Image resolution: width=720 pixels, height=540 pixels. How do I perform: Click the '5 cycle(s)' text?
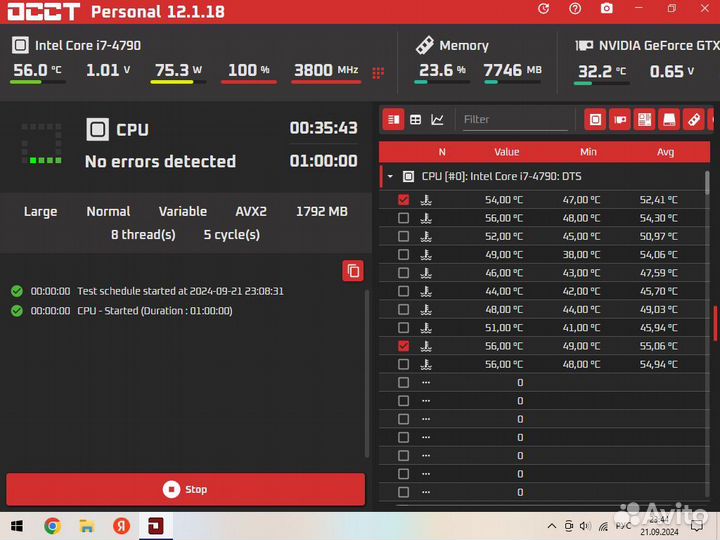[x=232, y=235]
